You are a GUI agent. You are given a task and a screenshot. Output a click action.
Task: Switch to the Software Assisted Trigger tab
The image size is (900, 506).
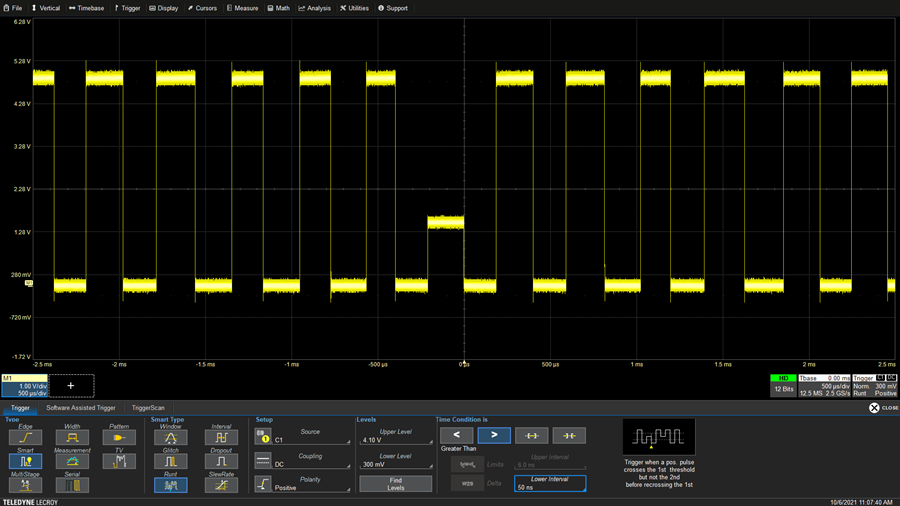pos(81,408)
